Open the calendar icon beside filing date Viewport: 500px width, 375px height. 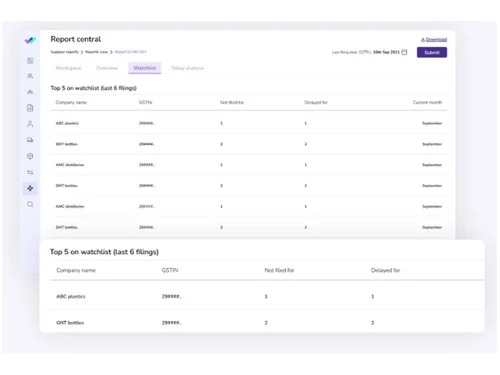[404, 52]
